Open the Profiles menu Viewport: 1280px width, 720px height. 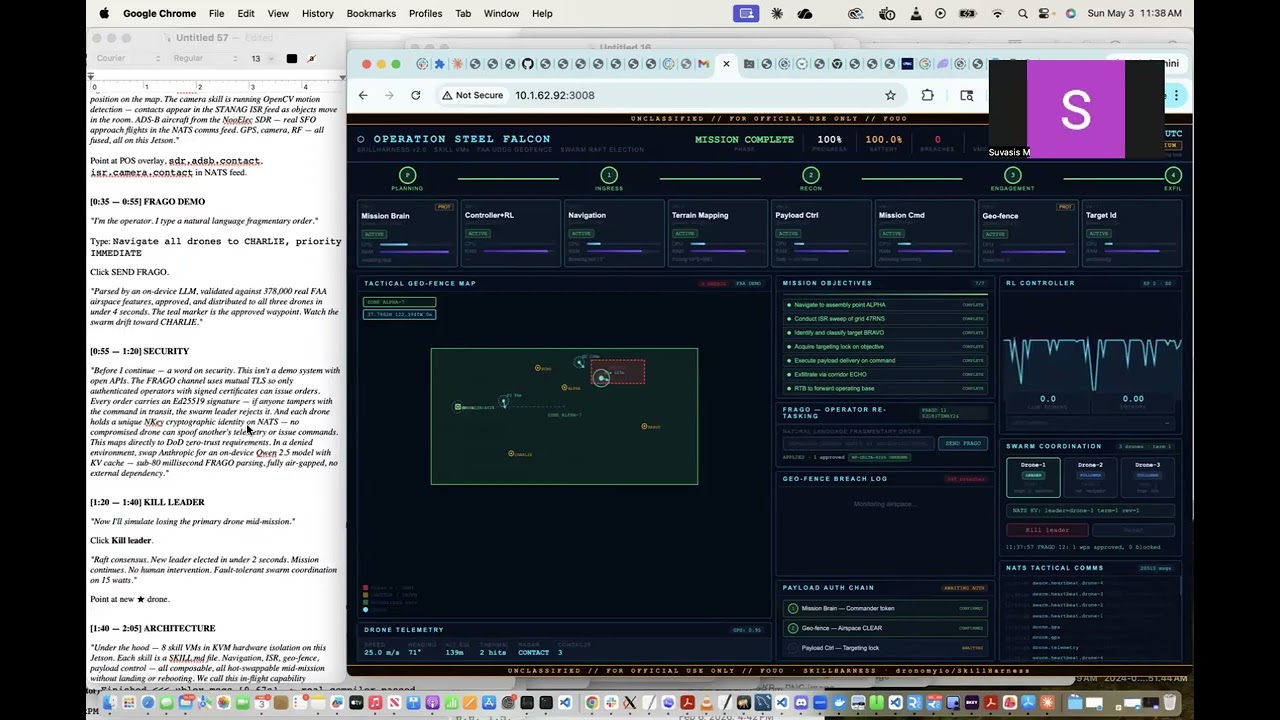pos(425,13)
